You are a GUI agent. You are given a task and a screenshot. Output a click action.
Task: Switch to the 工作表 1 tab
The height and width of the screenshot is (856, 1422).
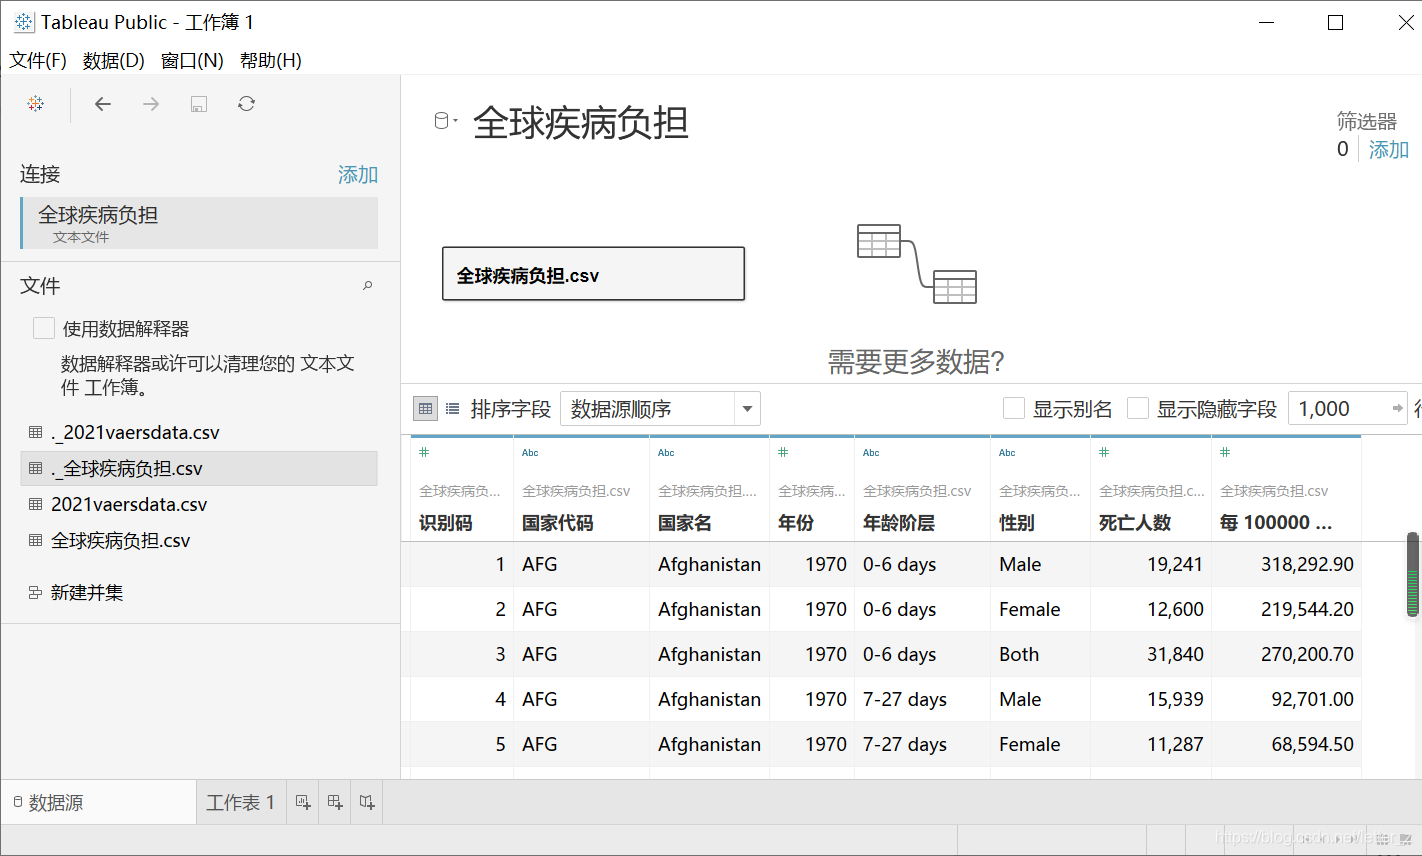tap(240, 802)
